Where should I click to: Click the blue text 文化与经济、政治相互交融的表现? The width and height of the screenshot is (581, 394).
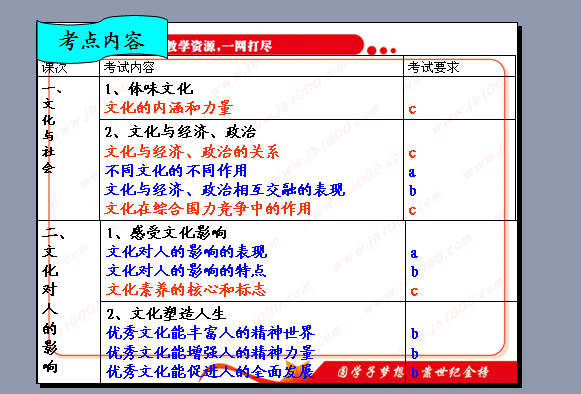[225, 190]
